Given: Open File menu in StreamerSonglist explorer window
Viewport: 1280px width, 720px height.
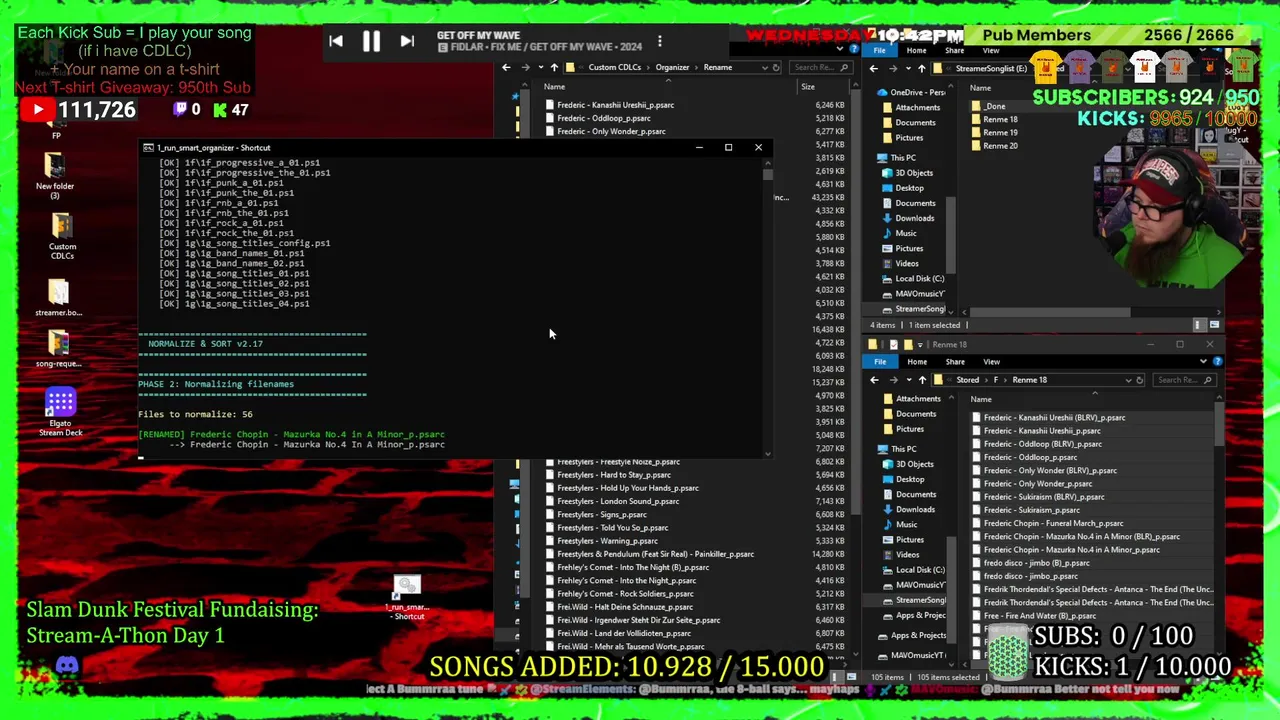Looking at the screenshot, I should [879, 50].
